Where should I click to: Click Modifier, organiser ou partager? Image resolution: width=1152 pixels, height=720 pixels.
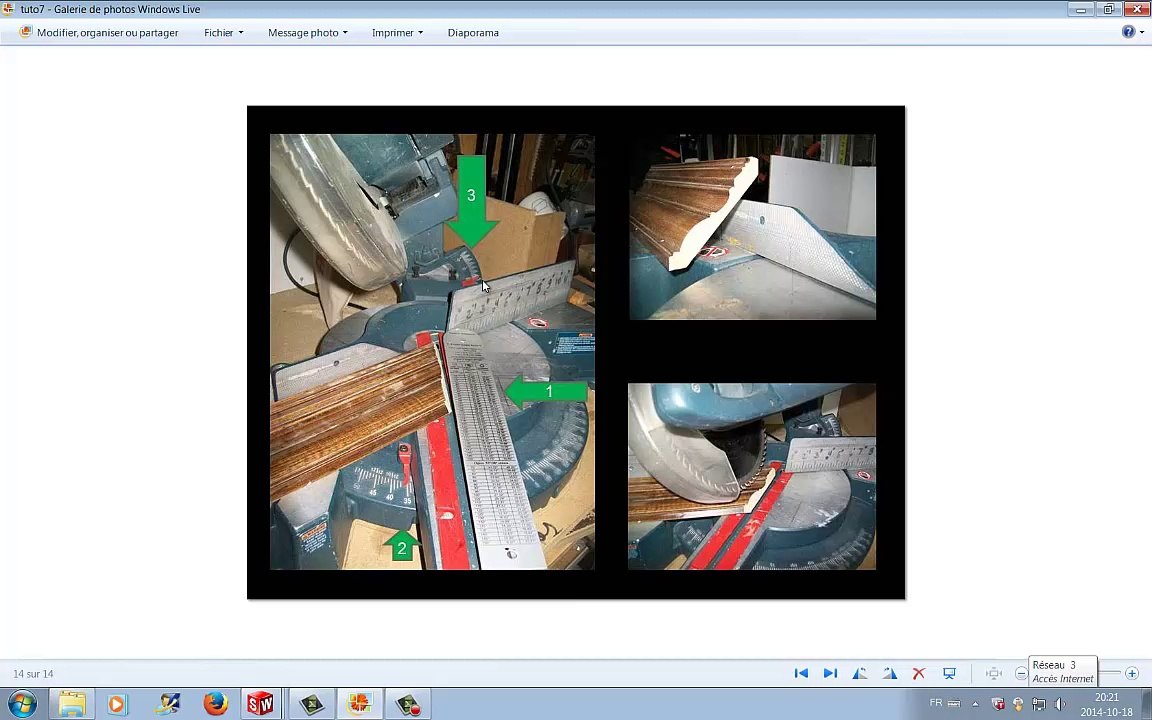(98, 32)
